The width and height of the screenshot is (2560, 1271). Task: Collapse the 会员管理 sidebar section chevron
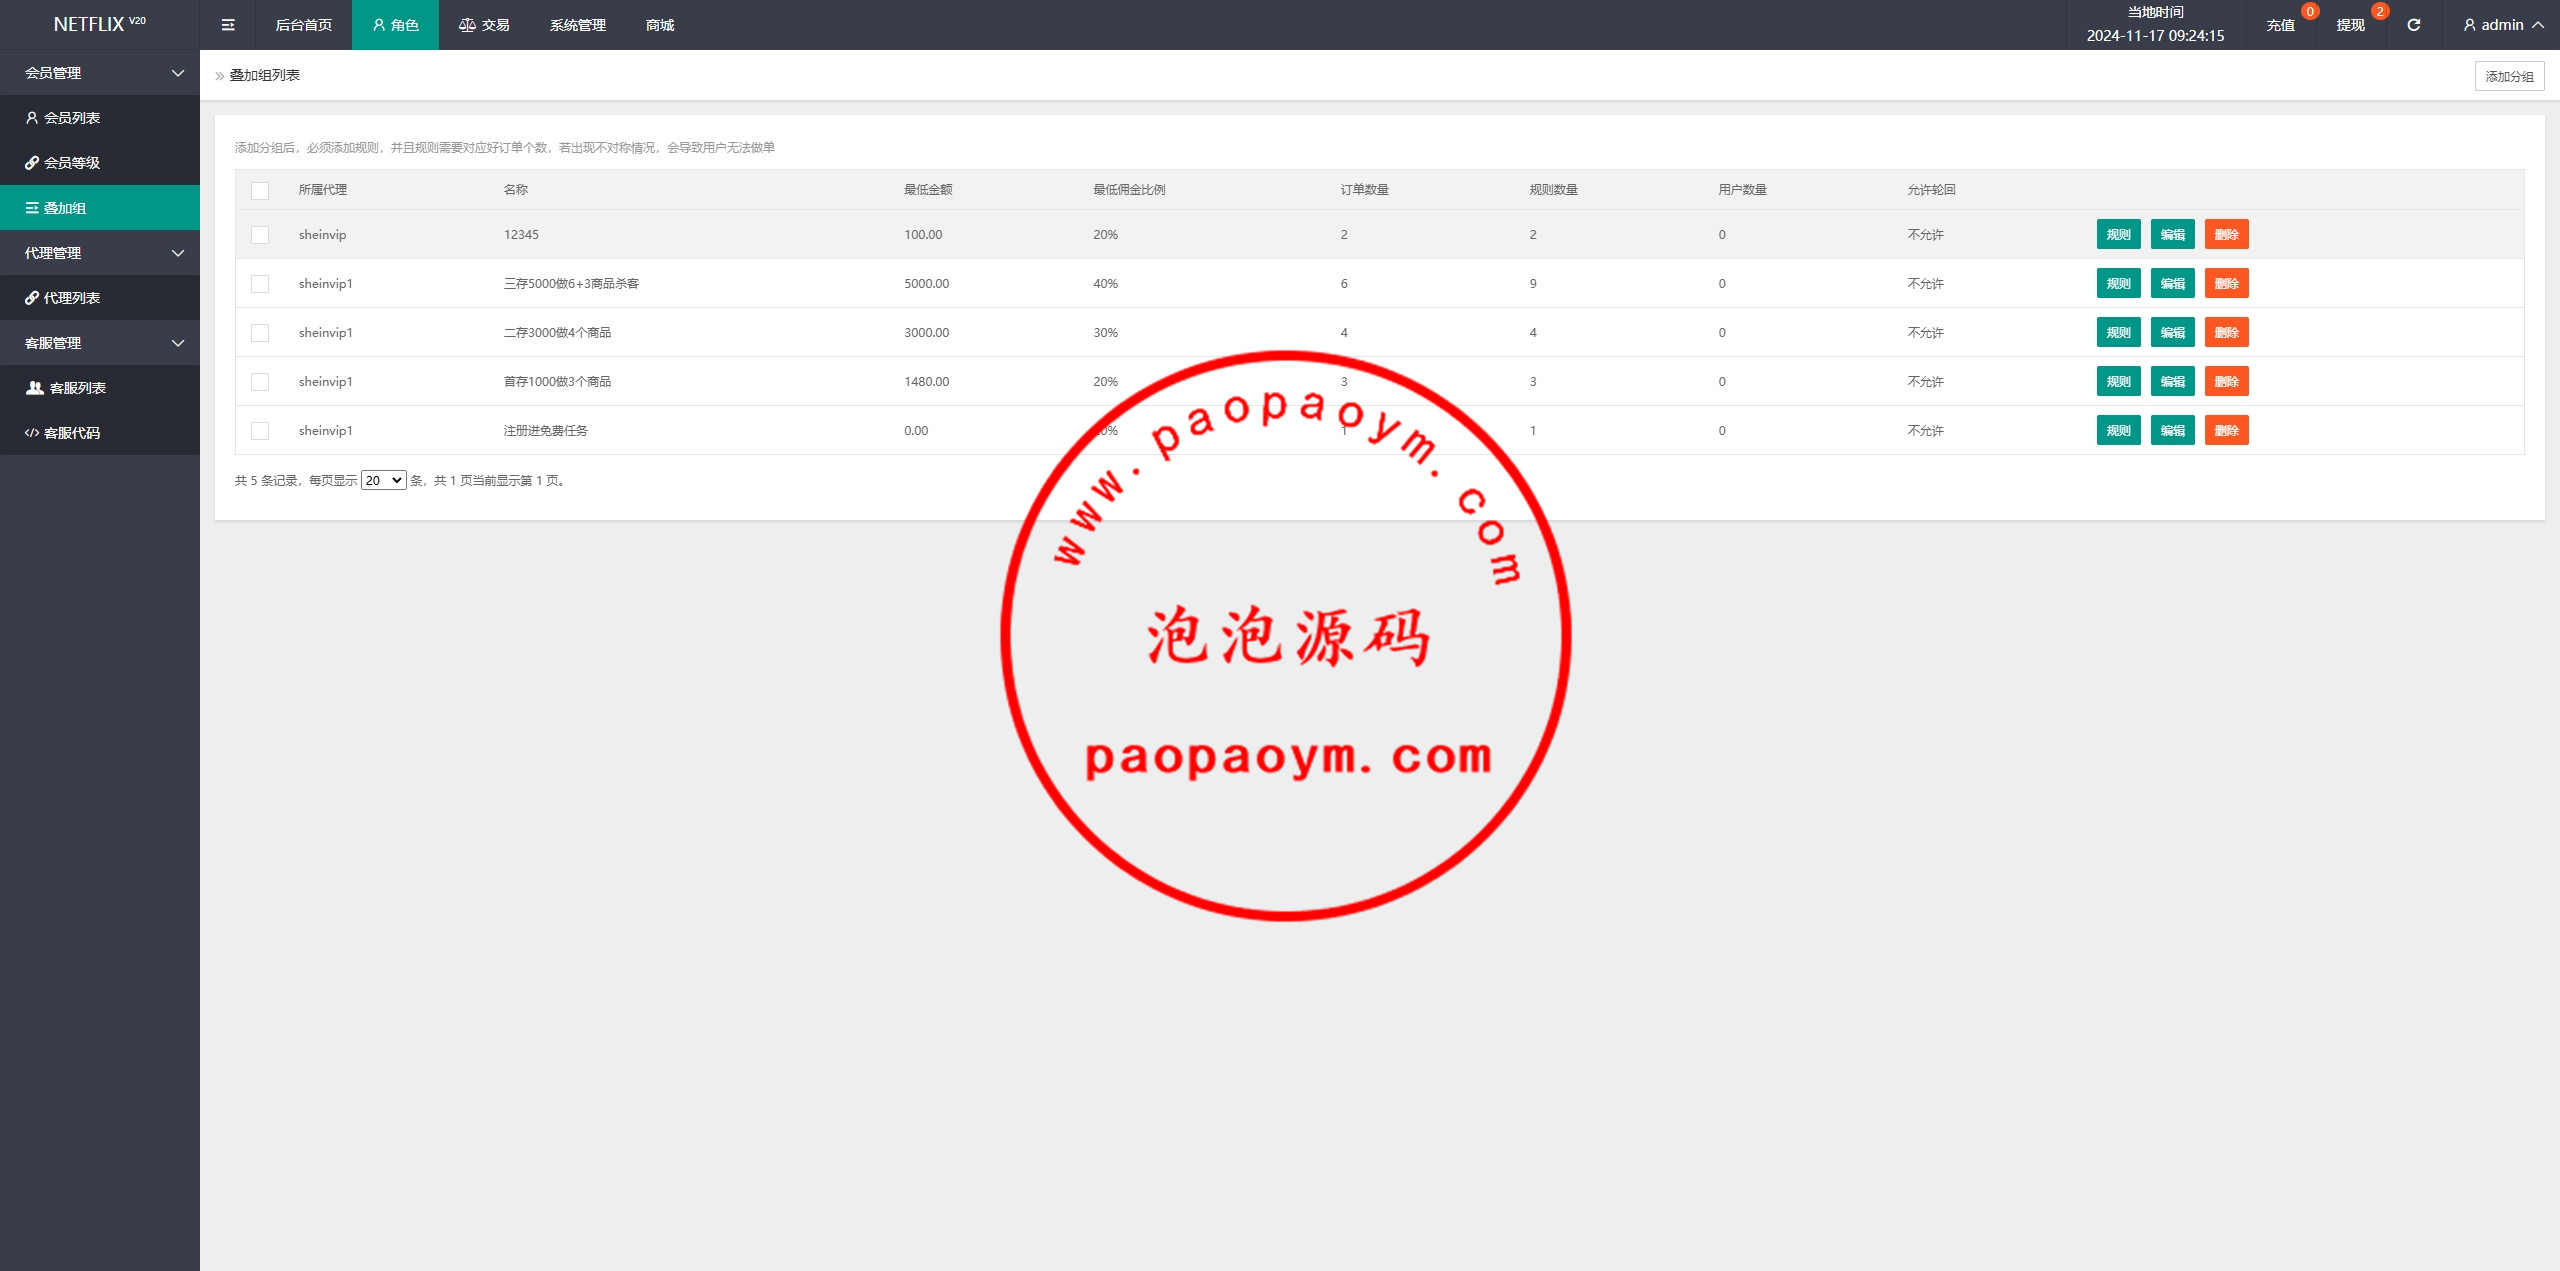(178, 73)
